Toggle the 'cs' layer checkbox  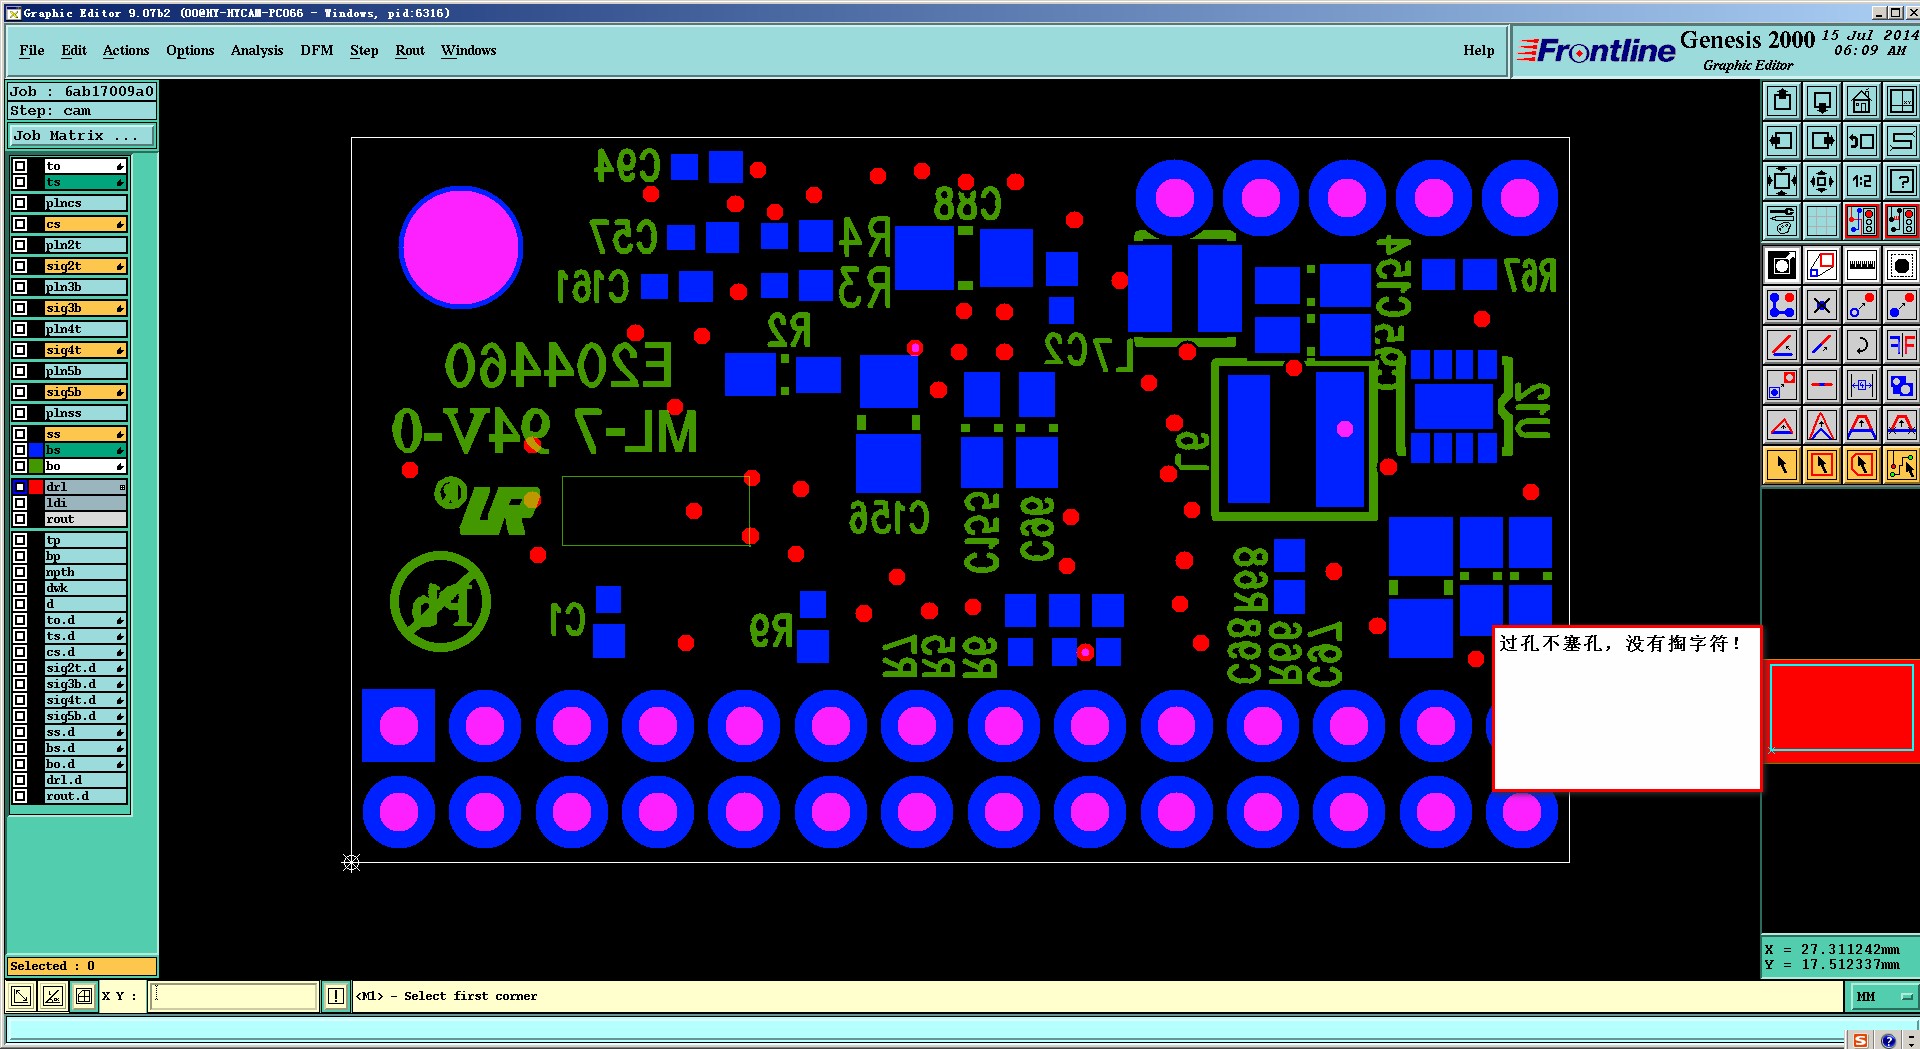(20, 224)
